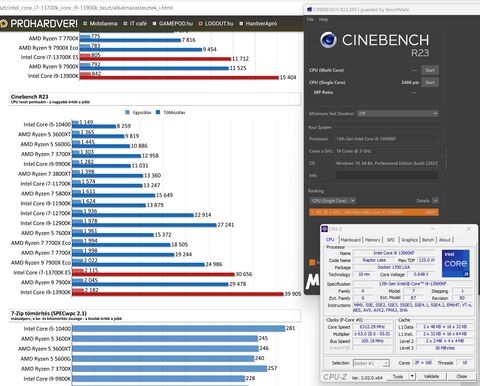
Task: Open the Minimum Test Duration dropdown
Action: 397,113
